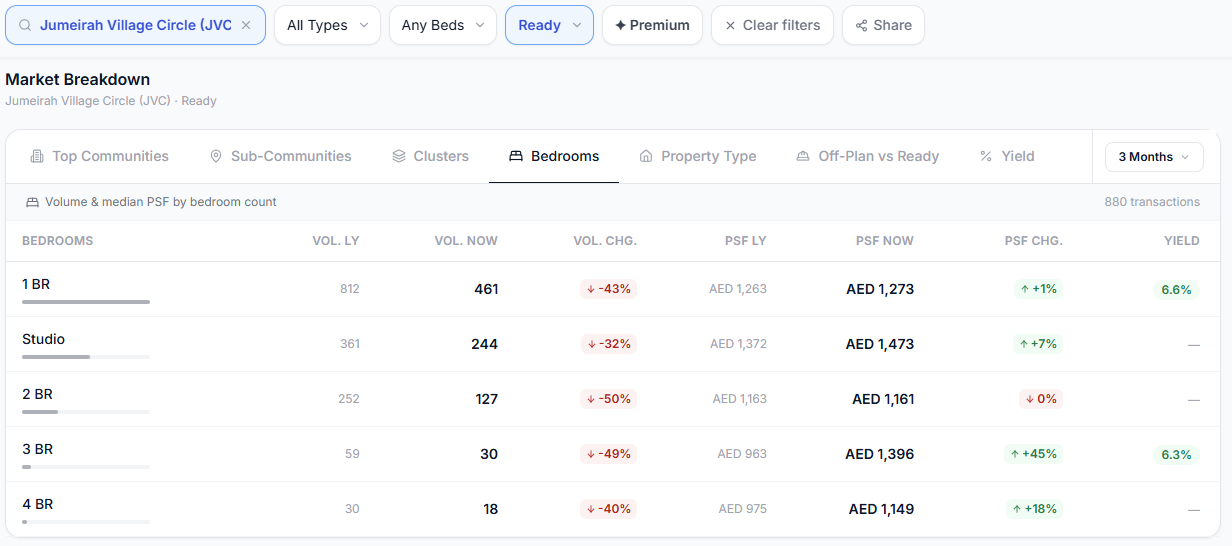Open the All Types dropdown
This screenshot has height=546, width=1232.
(x=327, y=25)
